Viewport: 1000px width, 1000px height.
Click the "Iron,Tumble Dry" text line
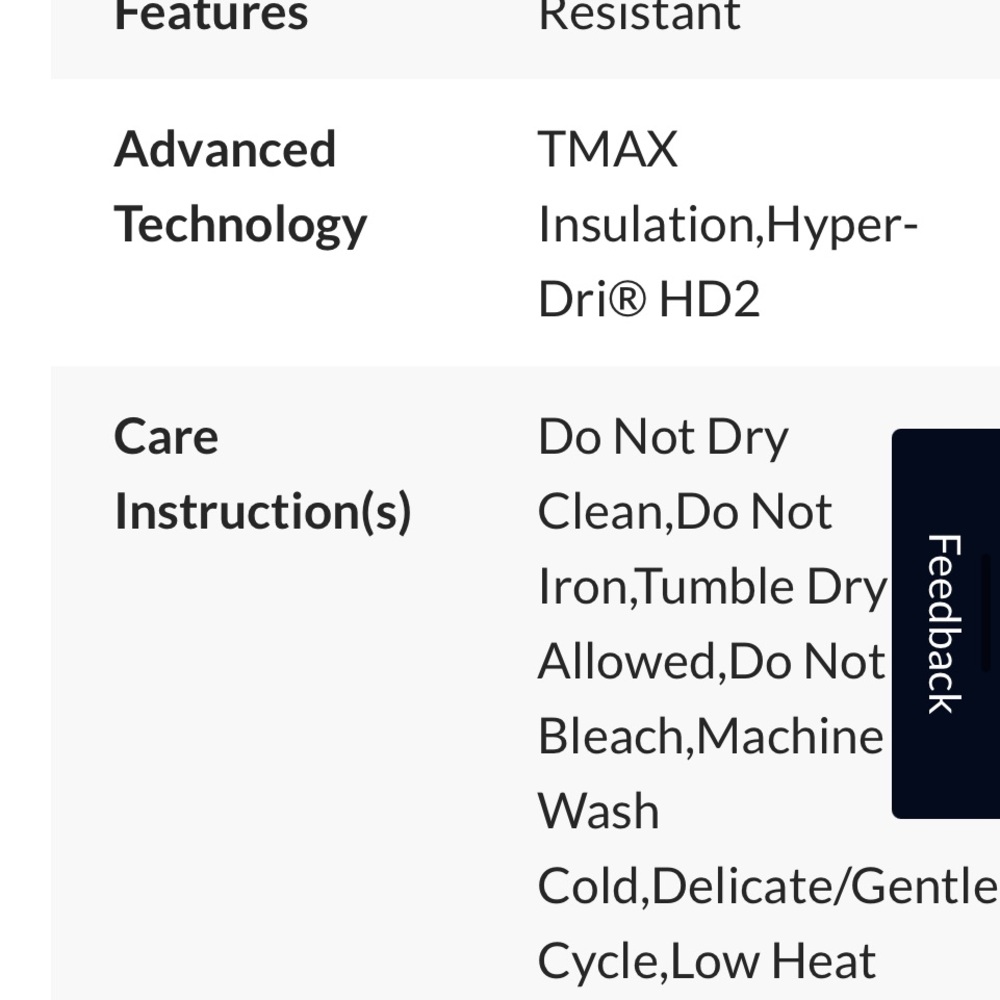(711, 587)
